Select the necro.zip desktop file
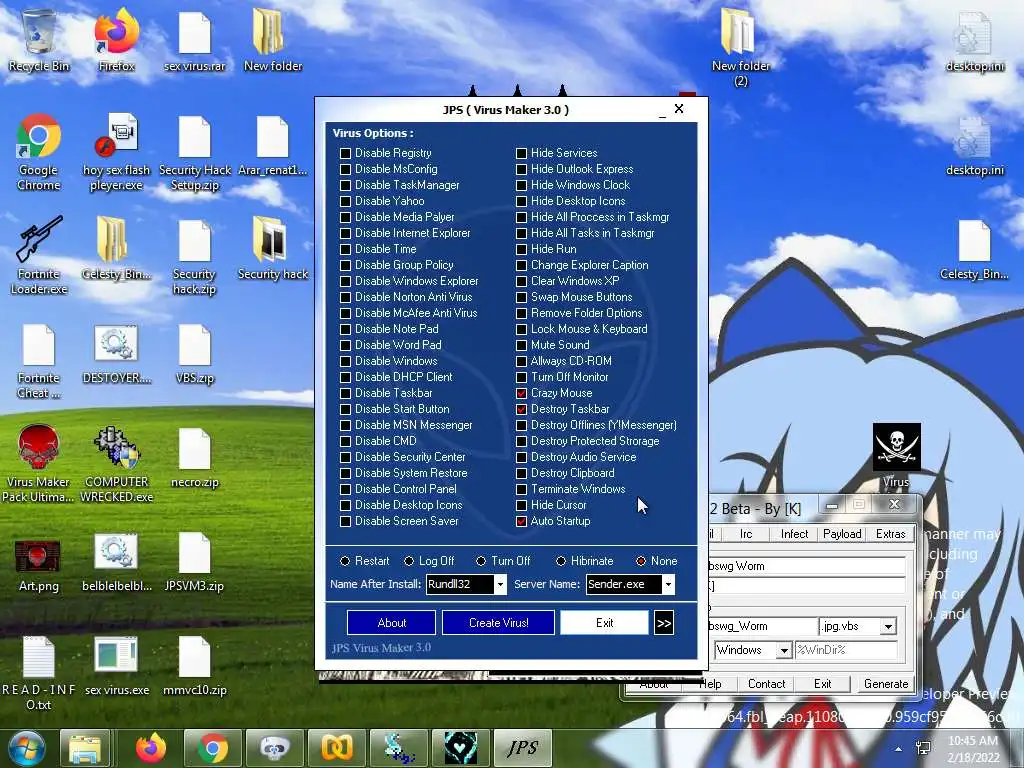This screenshot has width=1024, height=768. click(x=195, y=457)
